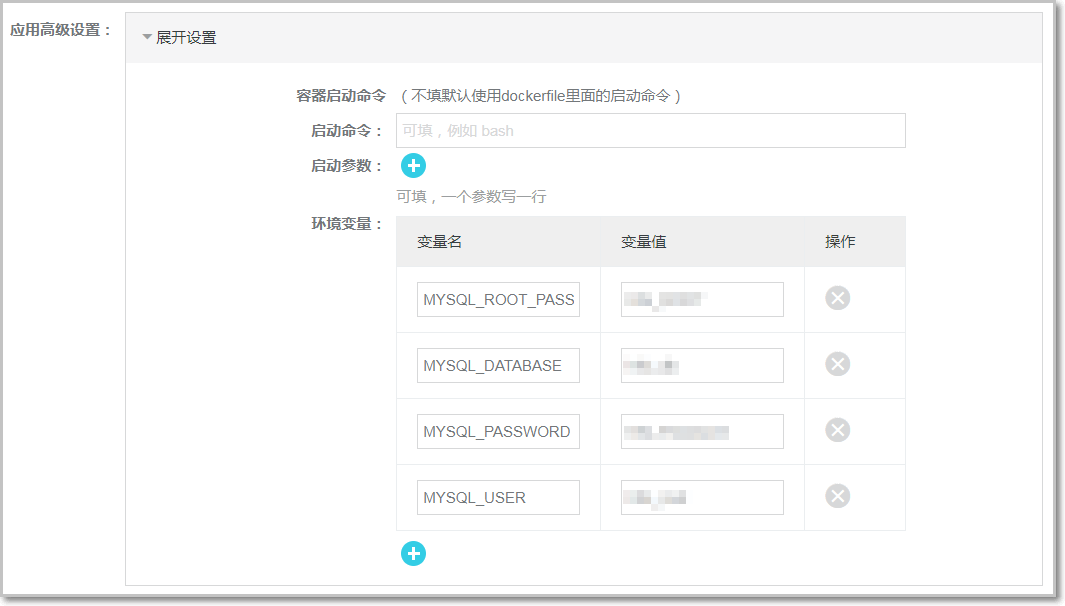Viewport: 1065px width, 606px height.
Task: Focus the value field for MYSQL_ROOT_PASS
Action: [702, 300]
